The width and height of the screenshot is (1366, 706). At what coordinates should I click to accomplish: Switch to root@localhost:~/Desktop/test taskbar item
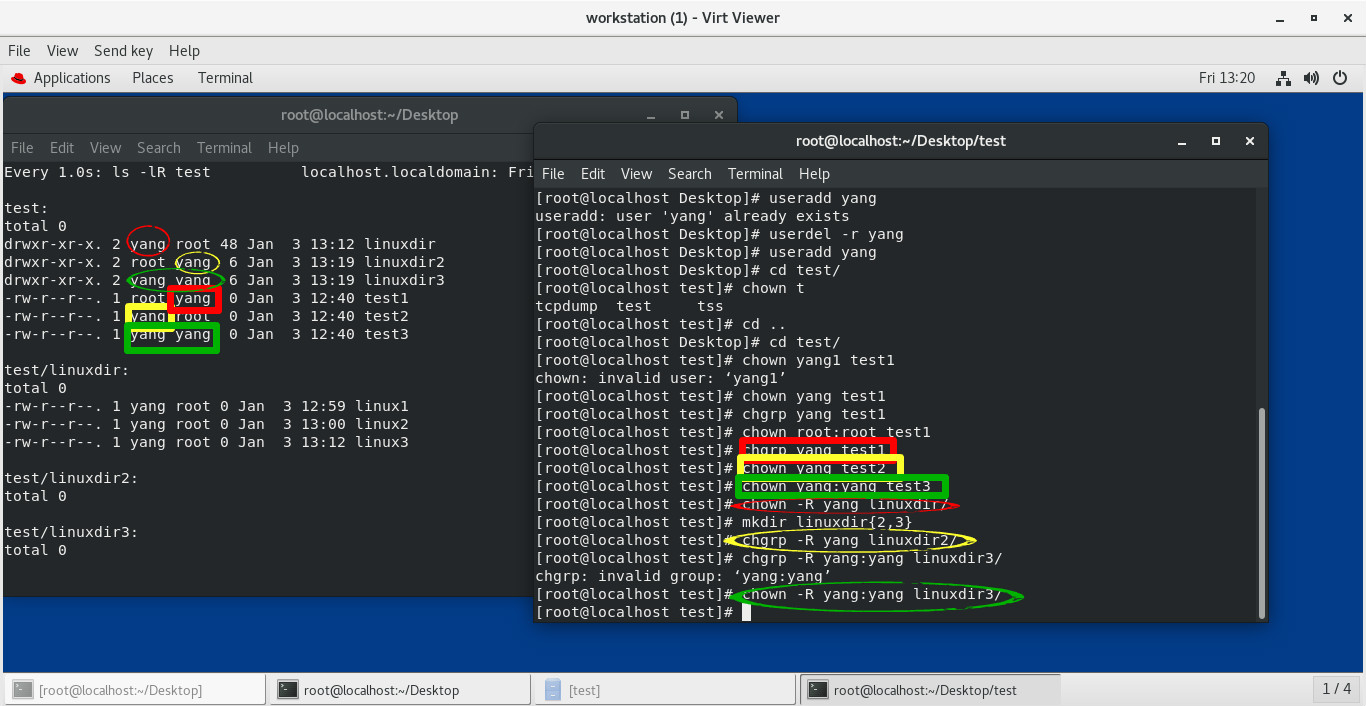point(928,690)
